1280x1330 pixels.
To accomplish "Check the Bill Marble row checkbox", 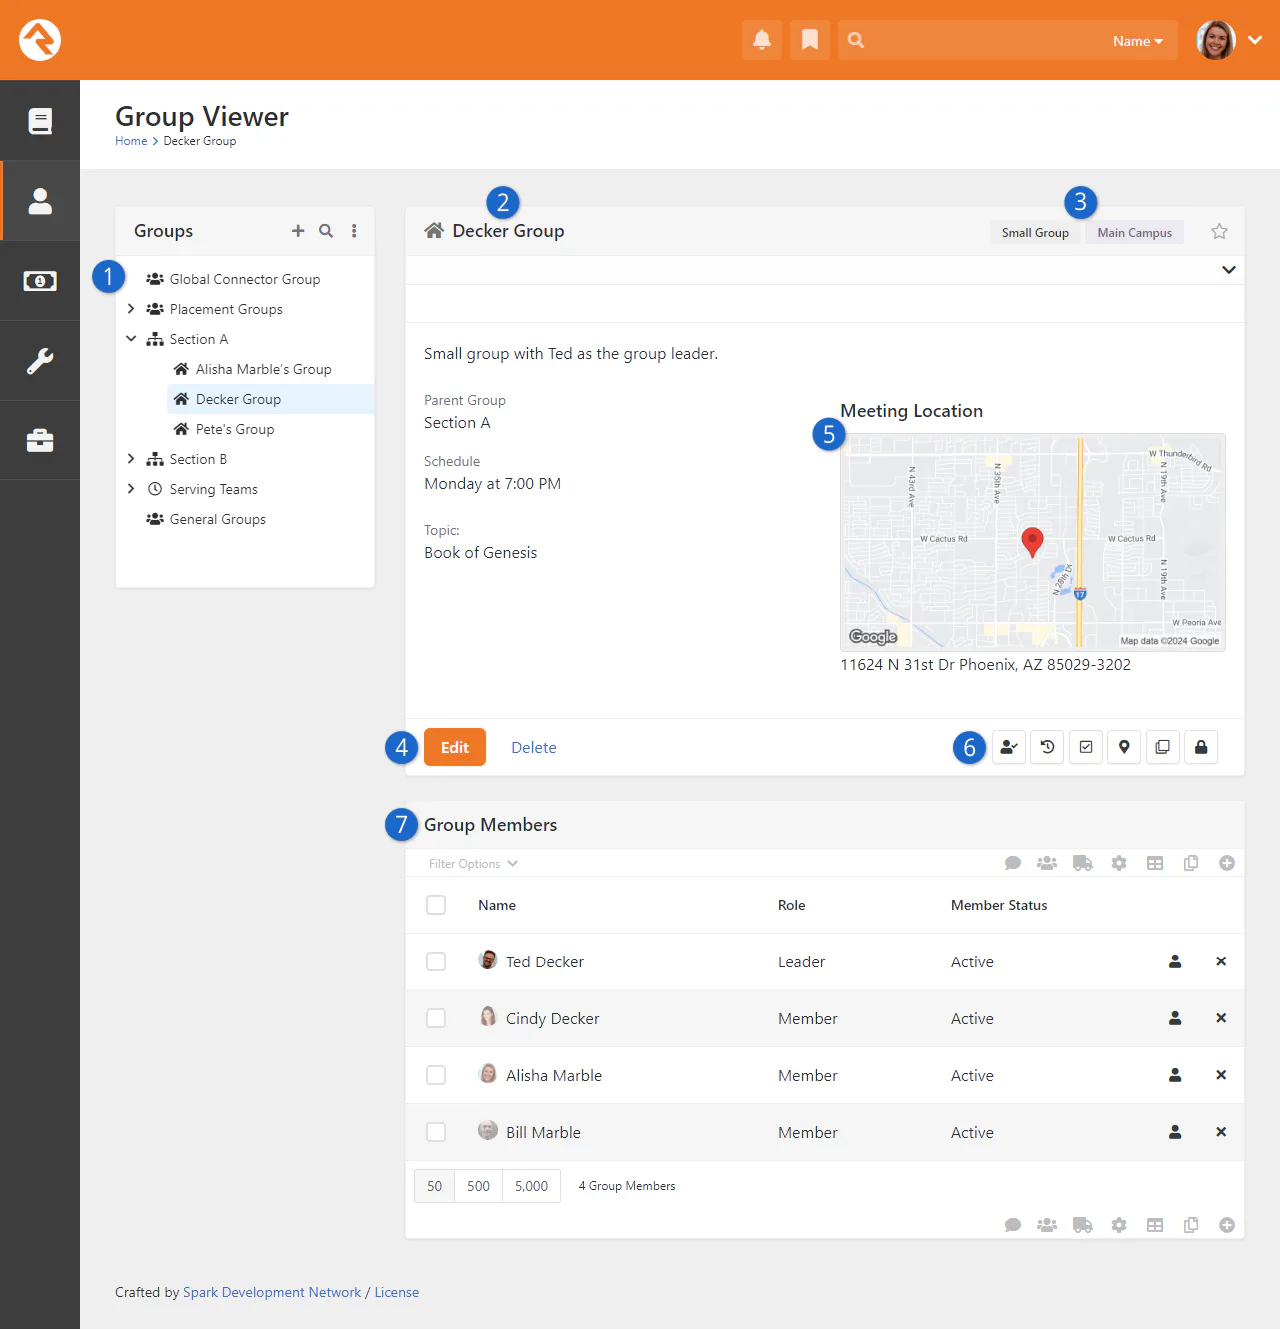I will click(x=436, y=1132).
